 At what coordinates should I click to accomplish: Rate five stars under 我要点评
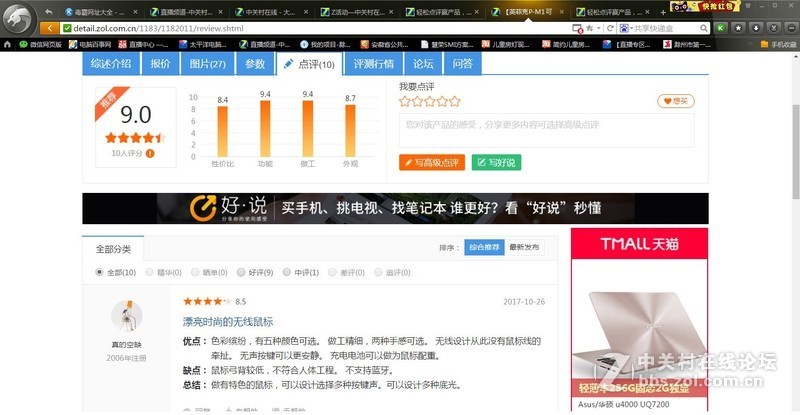pos(455,101)
